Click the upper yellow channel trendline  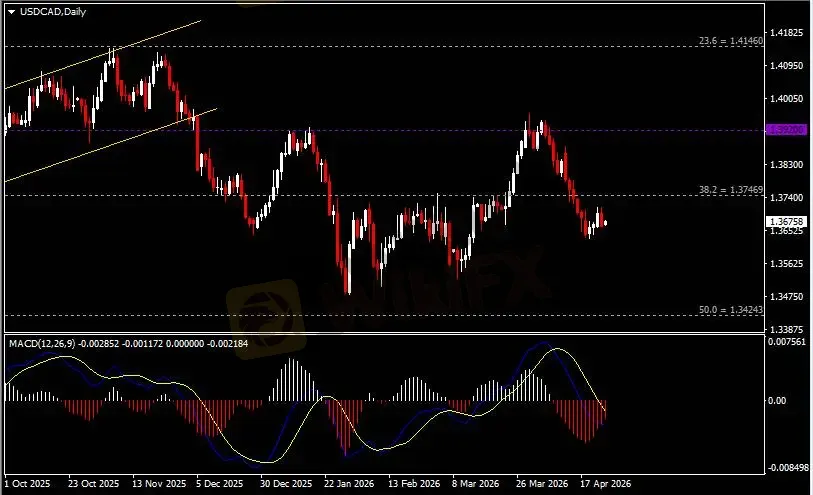104,54
